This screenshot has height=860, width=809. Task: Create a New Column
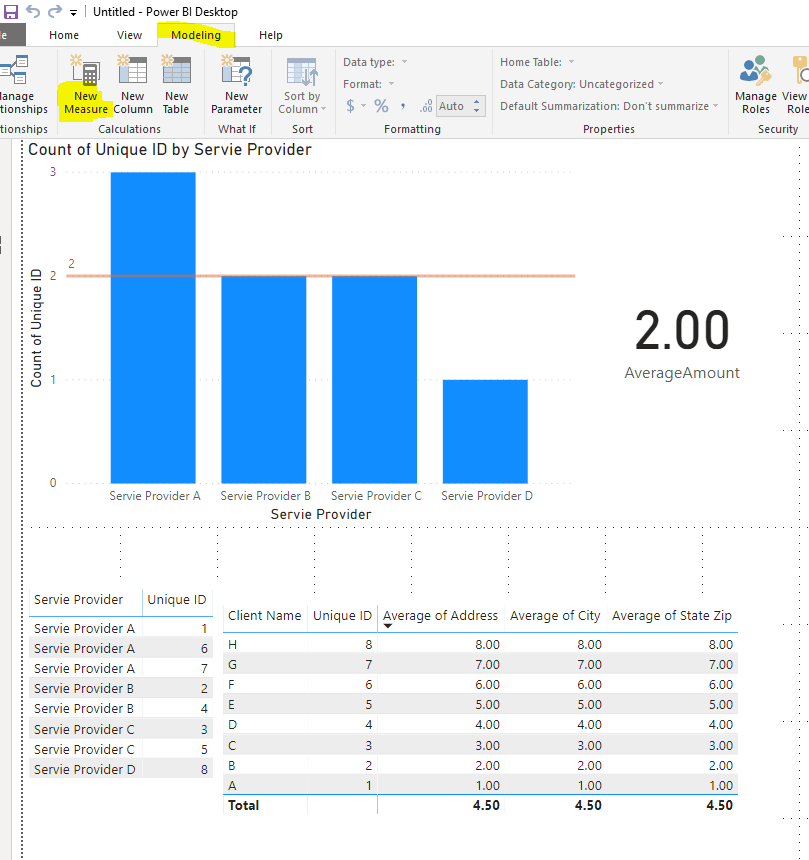pyautogui.click(x=133, y=85)
